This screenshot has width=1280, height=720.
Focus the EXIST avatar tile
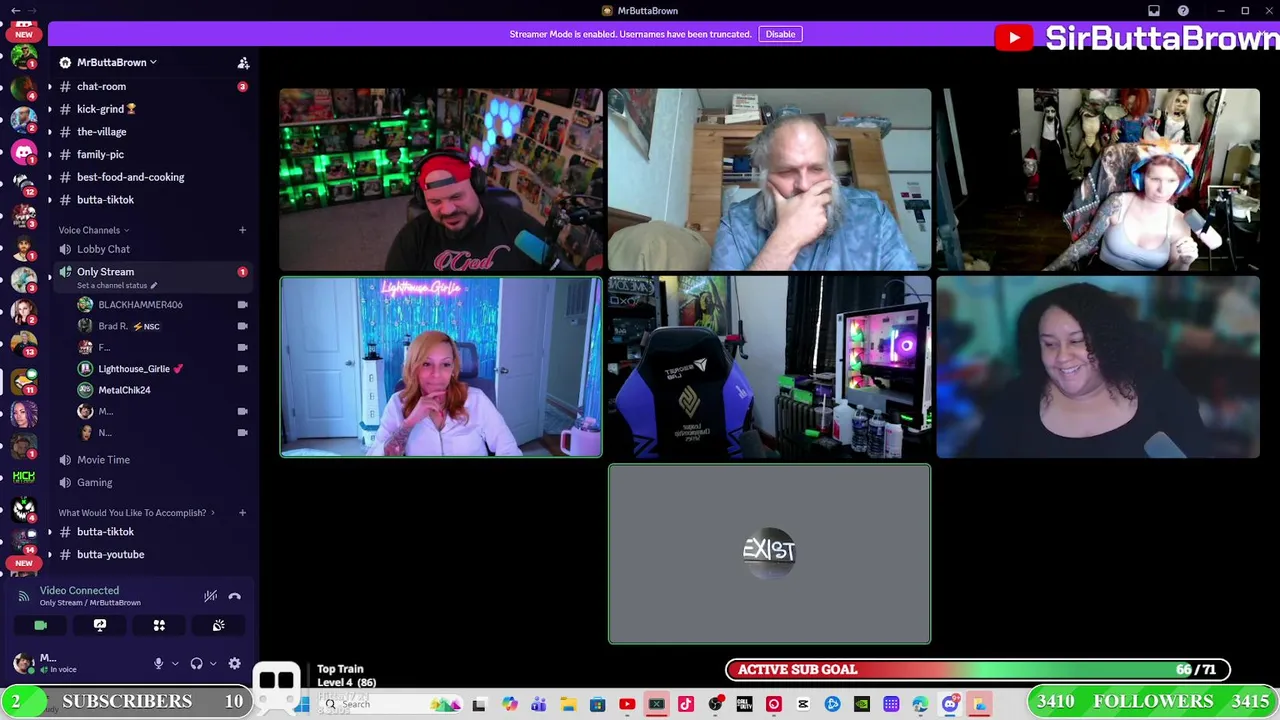(x=769, y=554)
